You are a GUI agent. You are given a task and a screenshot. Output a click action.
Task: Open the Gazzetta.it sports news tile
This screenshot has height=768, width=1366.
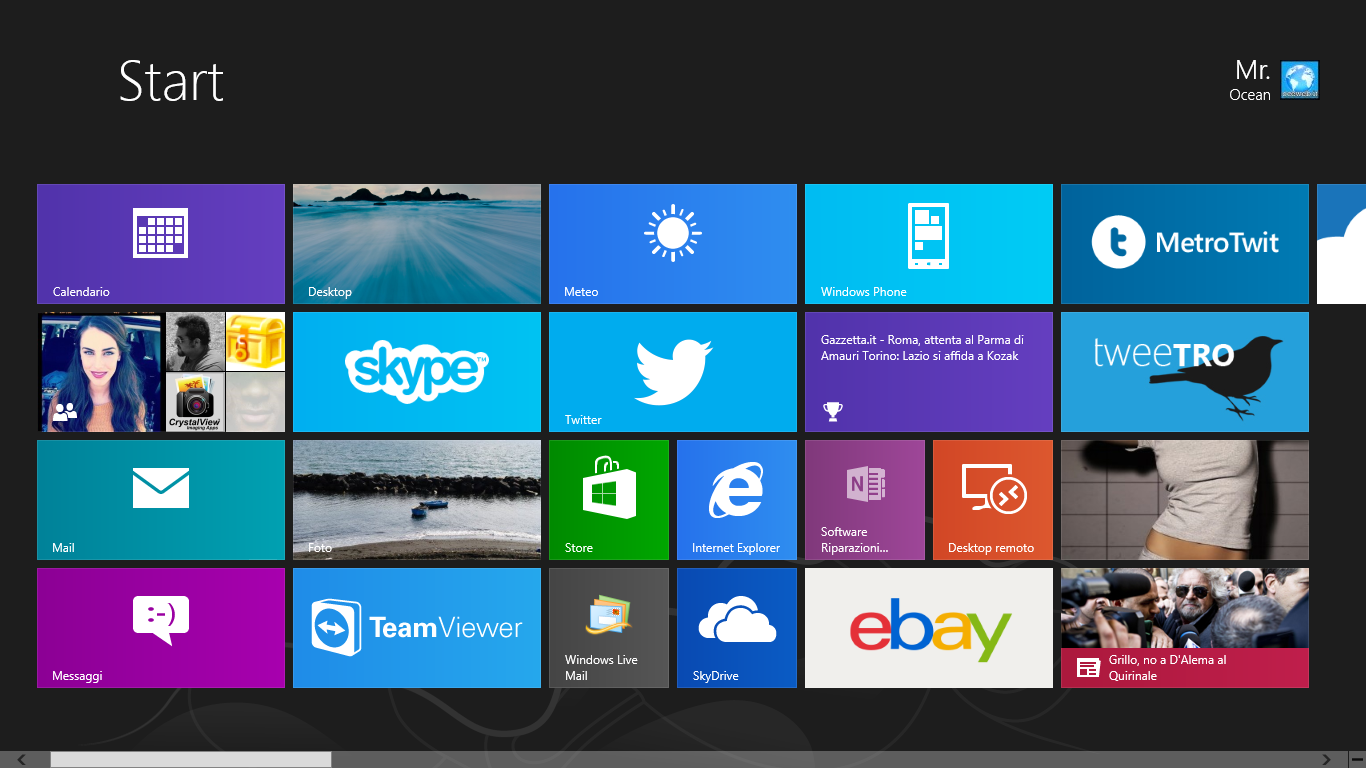(929, 372)
